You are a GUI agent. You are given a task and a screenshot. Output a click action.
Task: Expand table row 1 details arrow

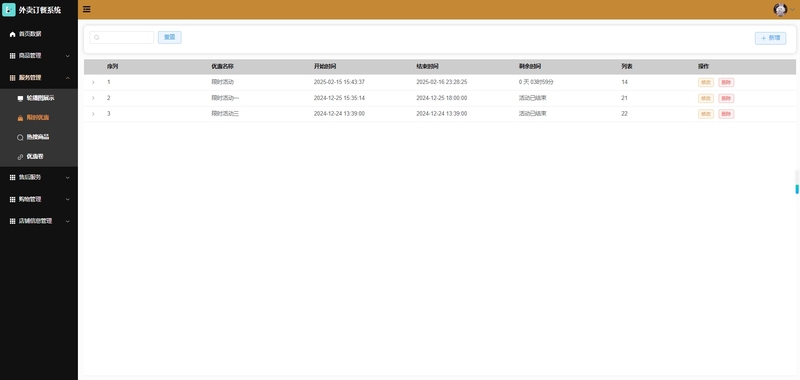pos(93,82)
